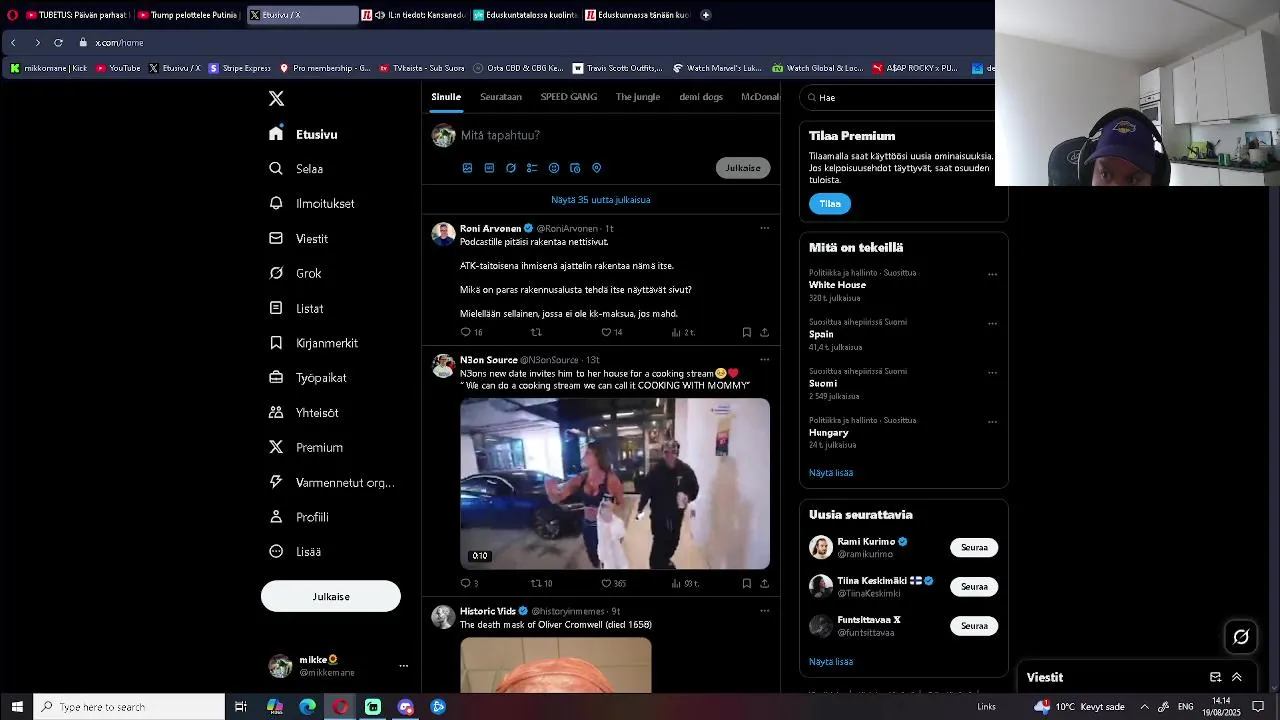Open Listat in sidebar
This screenshot has width=1280, height=720.
tap(296, 308)
